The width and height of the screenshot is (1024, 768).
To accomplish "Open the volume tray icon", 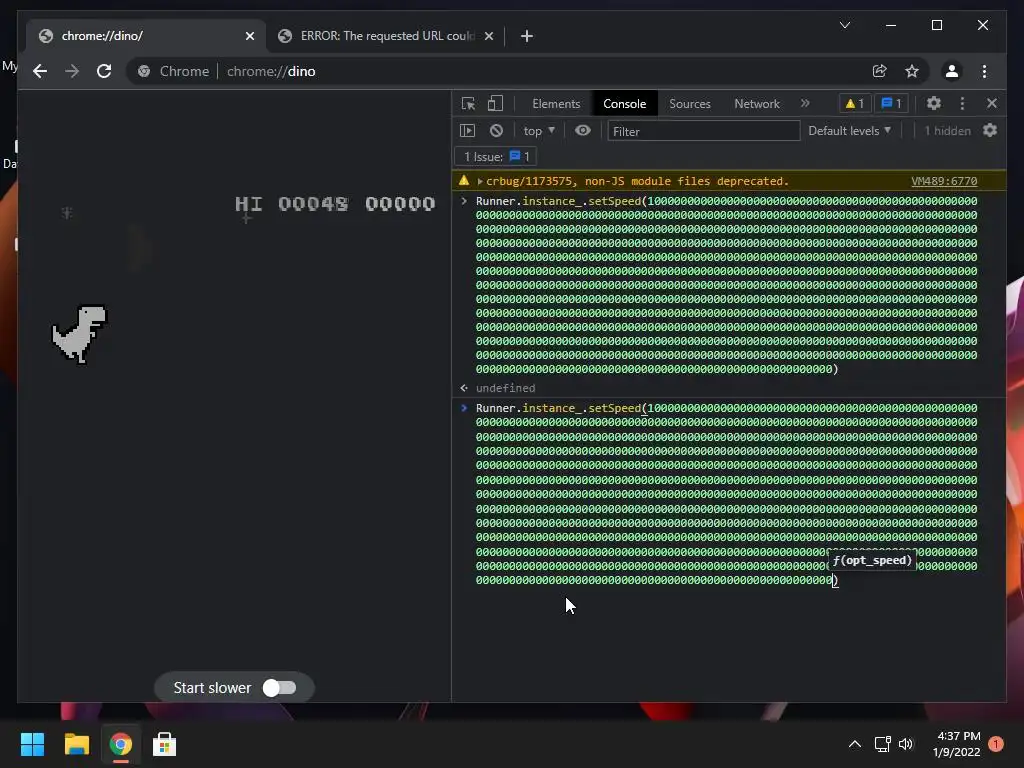I will click(906, 744).
